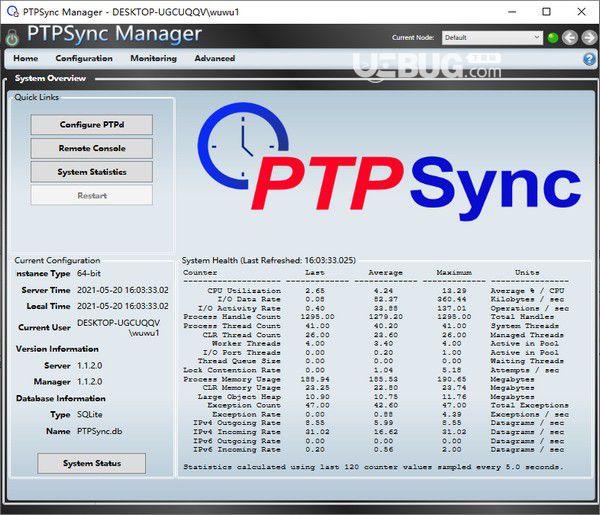The image size is (600, 515).
Task: Click the statistics sampling note text
Action: tap(373, 467)
